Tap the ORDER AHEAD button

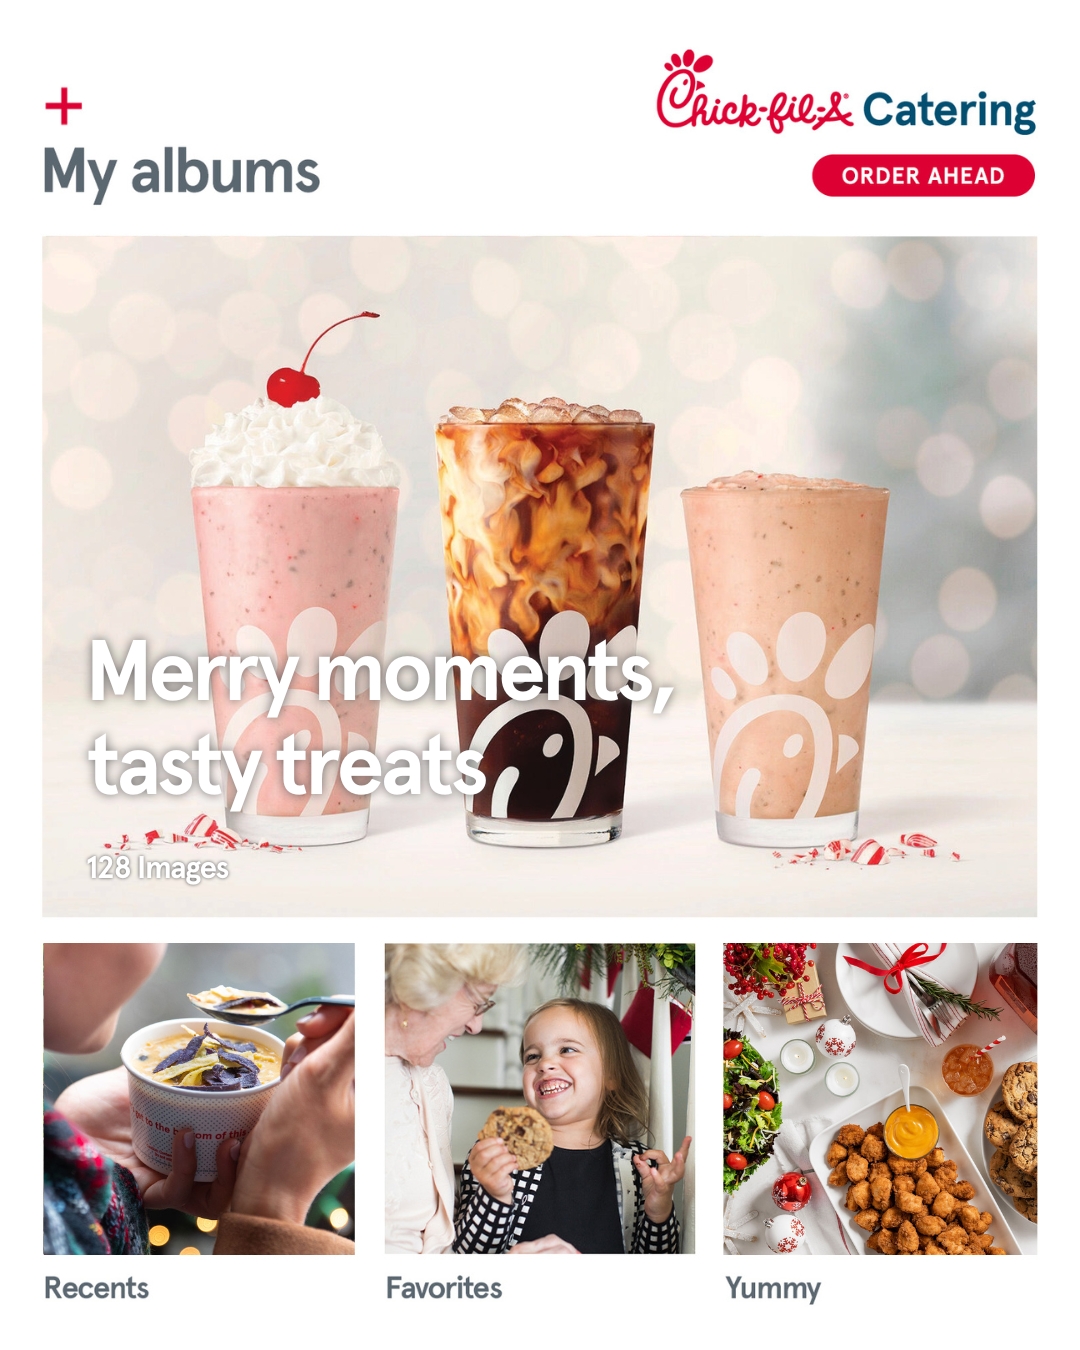[923, 176]
